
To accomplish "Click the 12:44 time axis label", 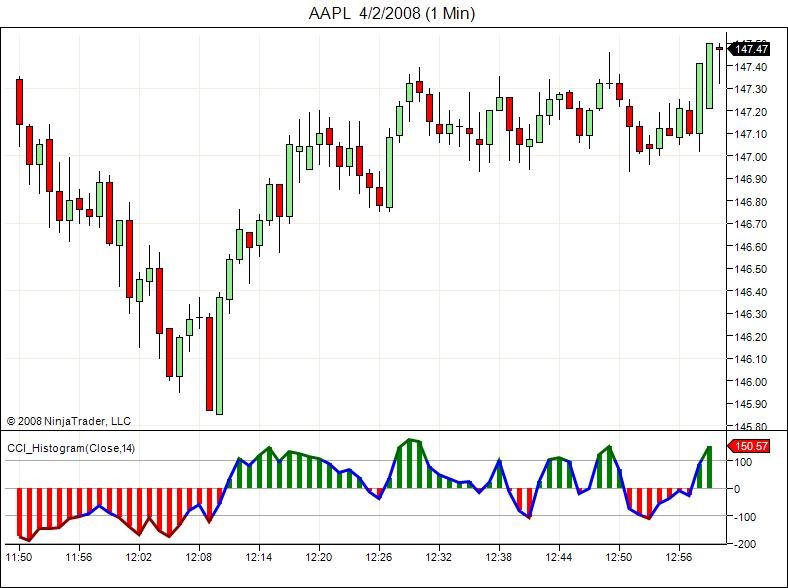I will coord(559,557).
